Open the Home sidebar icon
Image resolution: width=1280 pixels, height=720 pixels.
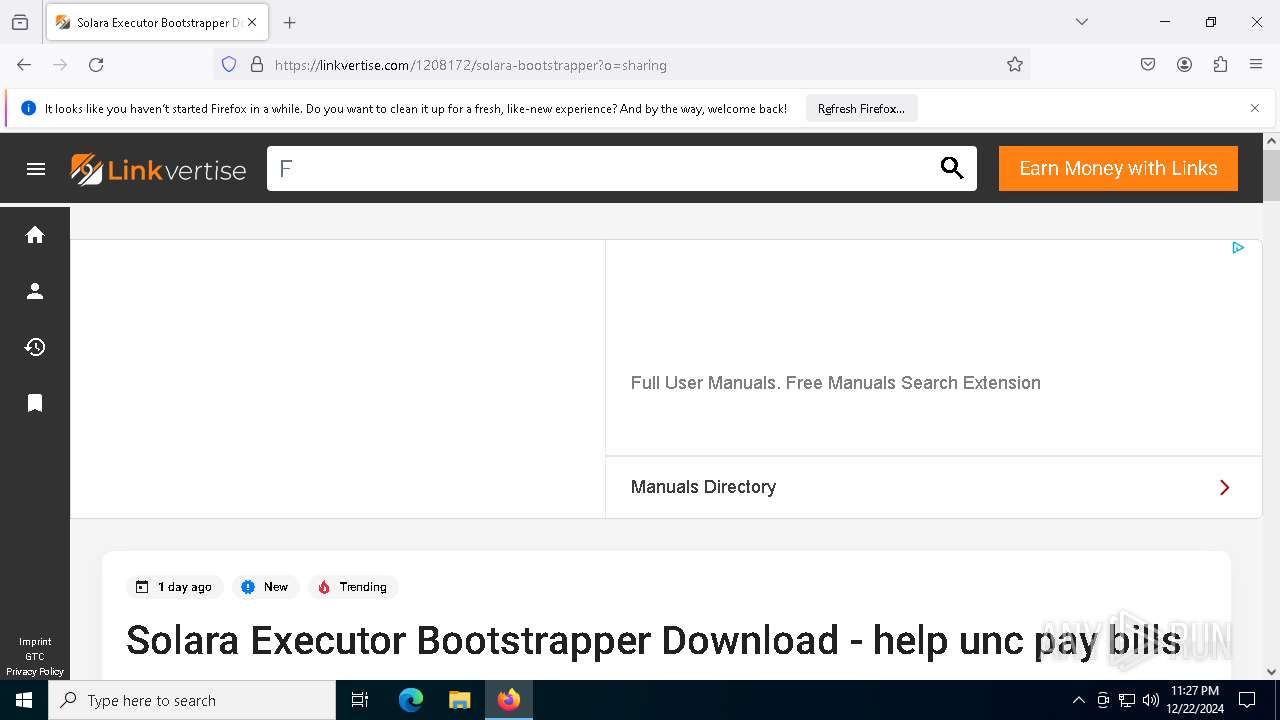pyautogui.click(x=35, y=234)
